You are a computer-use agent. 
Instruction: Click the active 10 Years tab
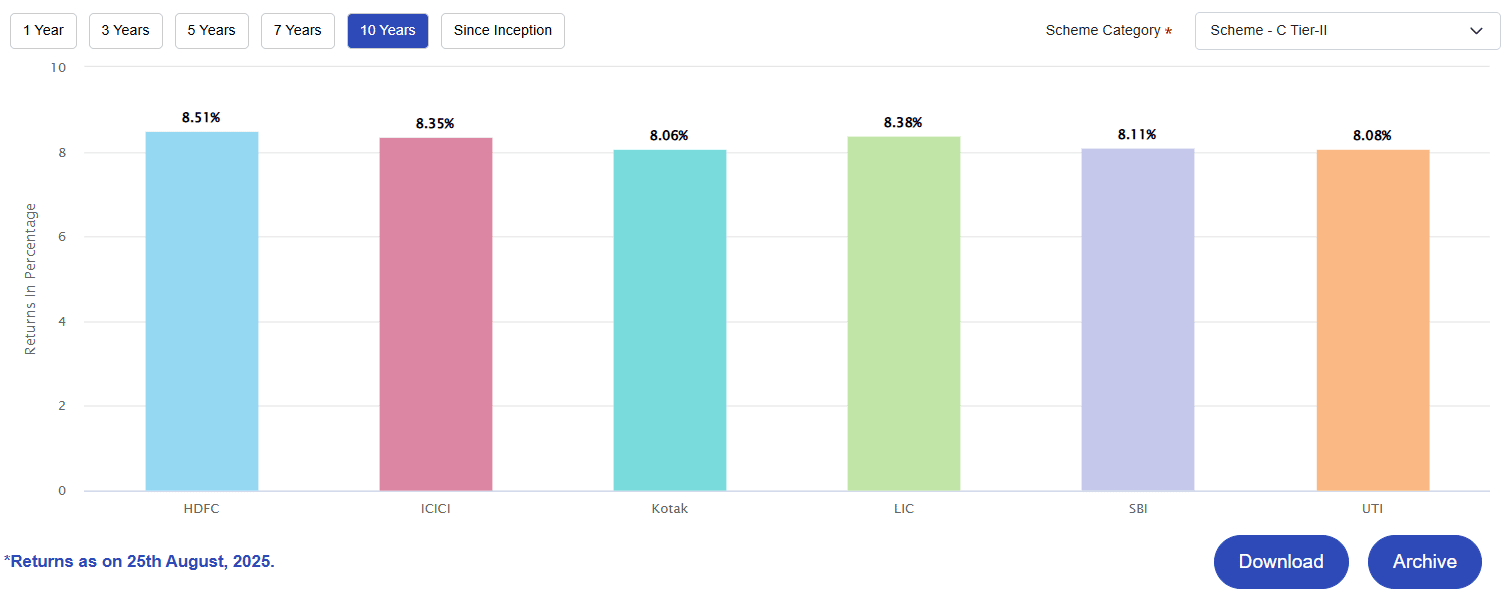[x=387, y=31]
